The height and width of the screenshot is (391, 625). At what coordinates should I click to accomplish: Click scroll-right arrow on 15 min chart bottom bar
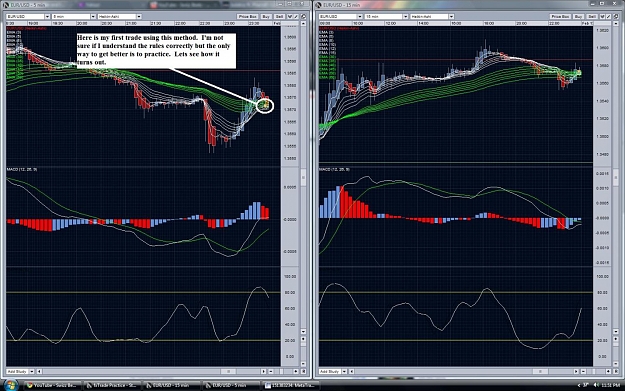[x=576, y=371]
